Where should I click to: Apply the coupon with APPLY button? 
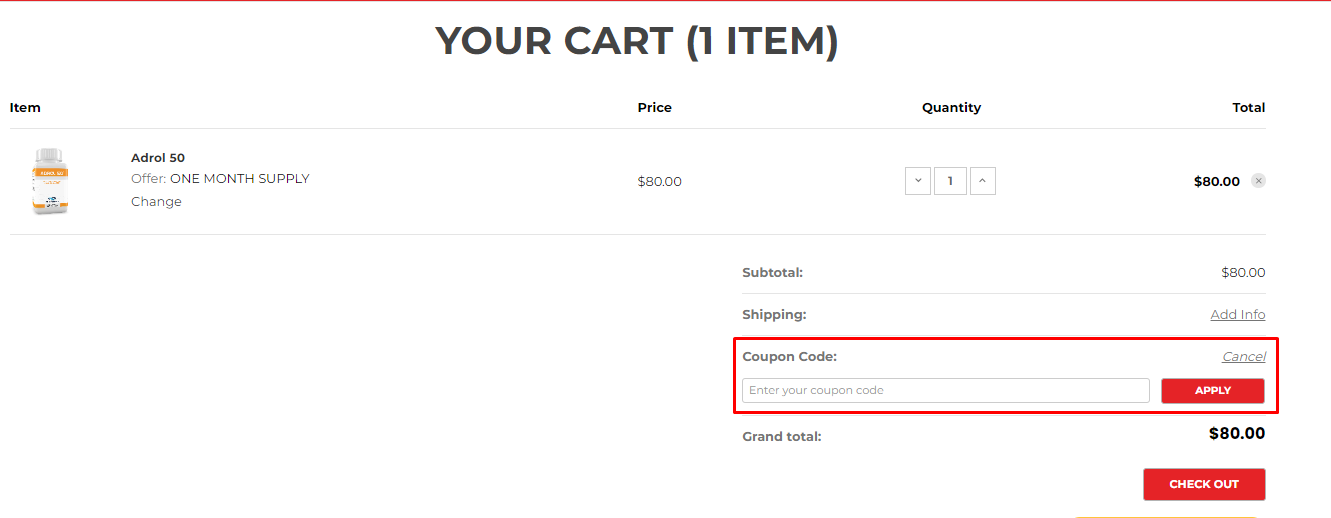1213,390
